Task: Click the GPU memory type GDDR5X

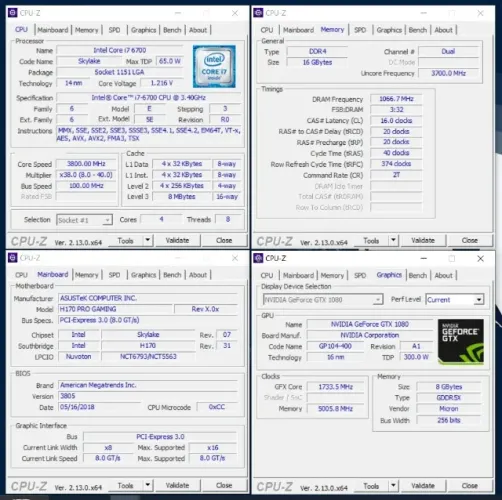Action: click(x=449, y=398)
